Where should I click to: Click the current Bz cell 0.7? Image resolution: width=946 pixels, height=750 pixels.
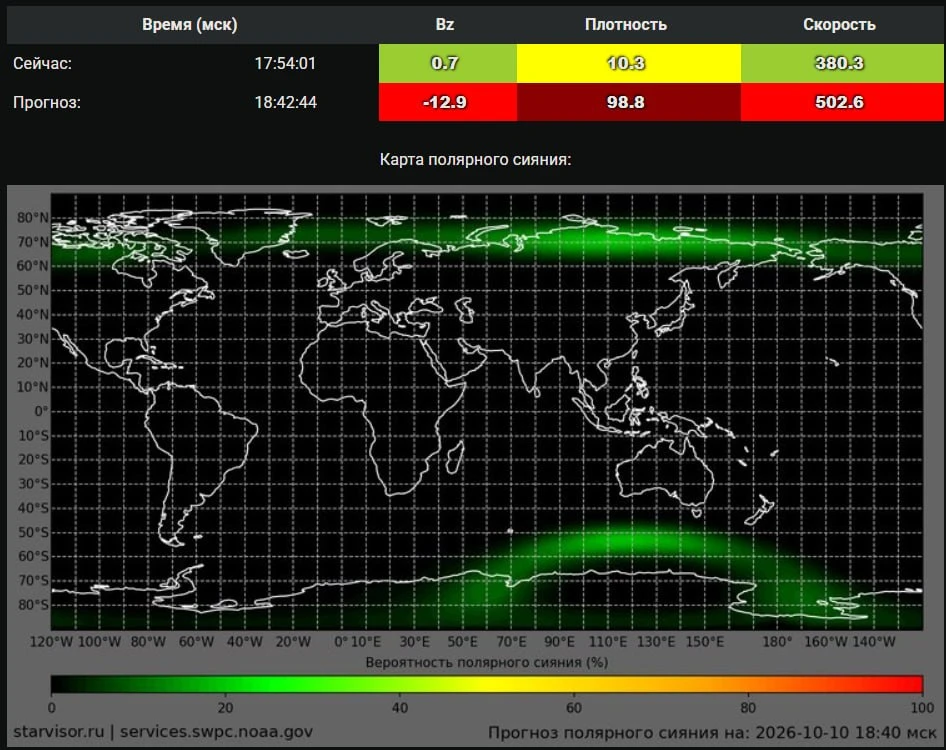(x=448, y=63)
